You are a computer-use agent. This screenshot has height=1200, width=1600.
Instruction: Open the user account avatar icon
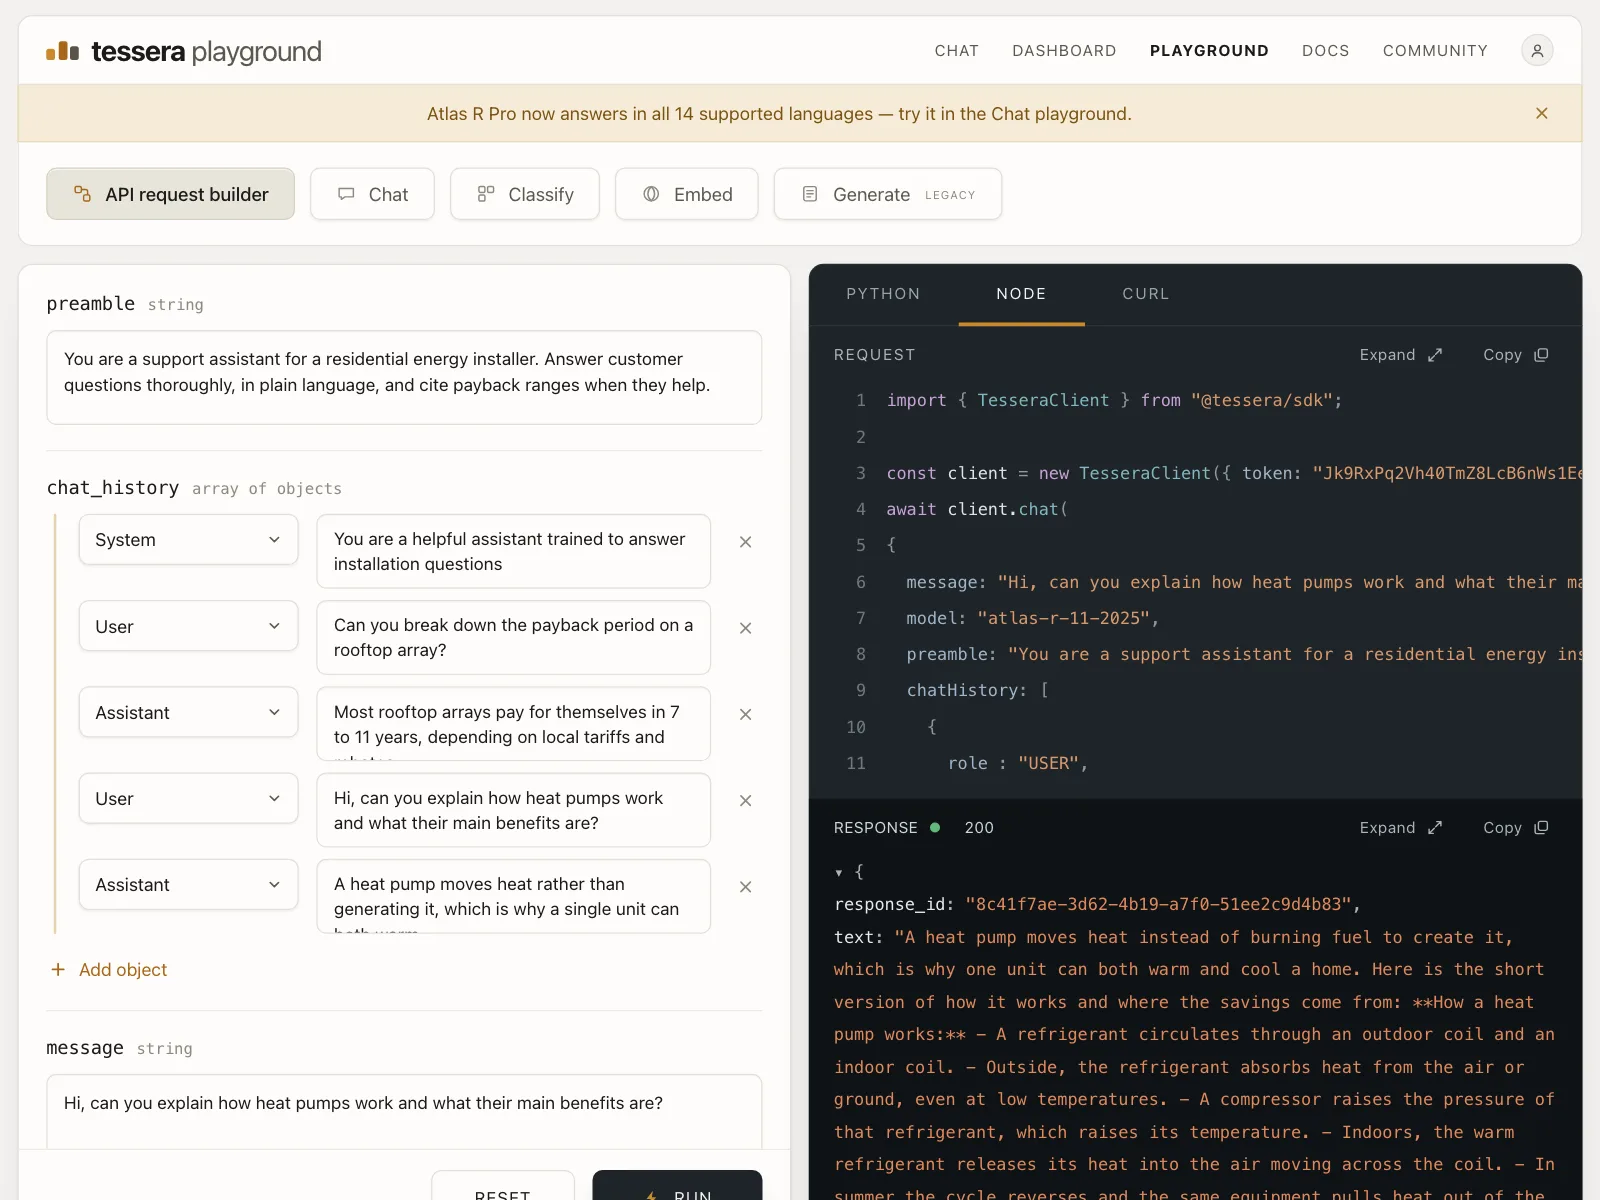(x=1537, y=50)
